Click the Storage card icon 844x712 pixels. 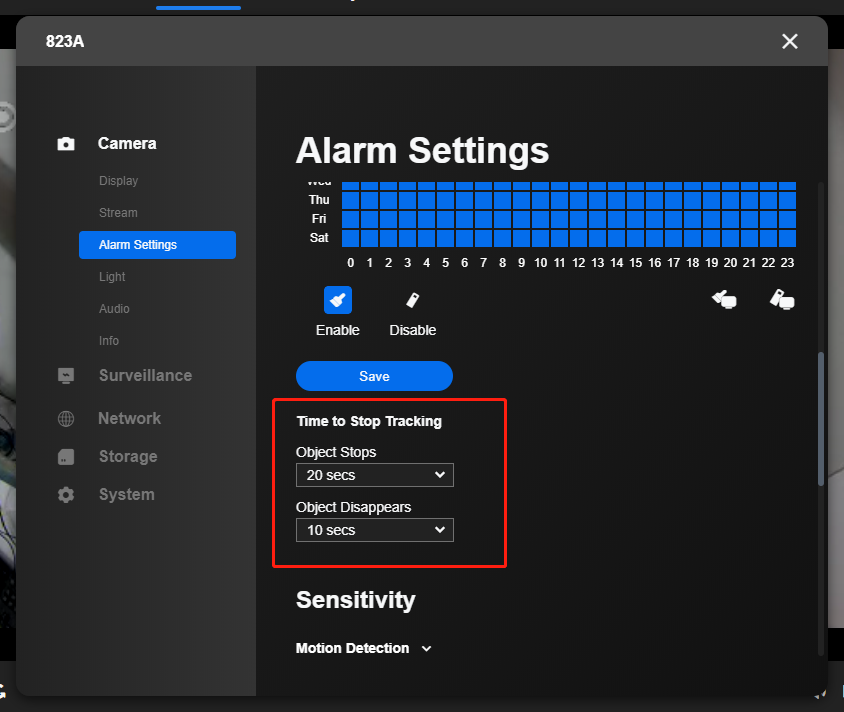pos(66,456)
